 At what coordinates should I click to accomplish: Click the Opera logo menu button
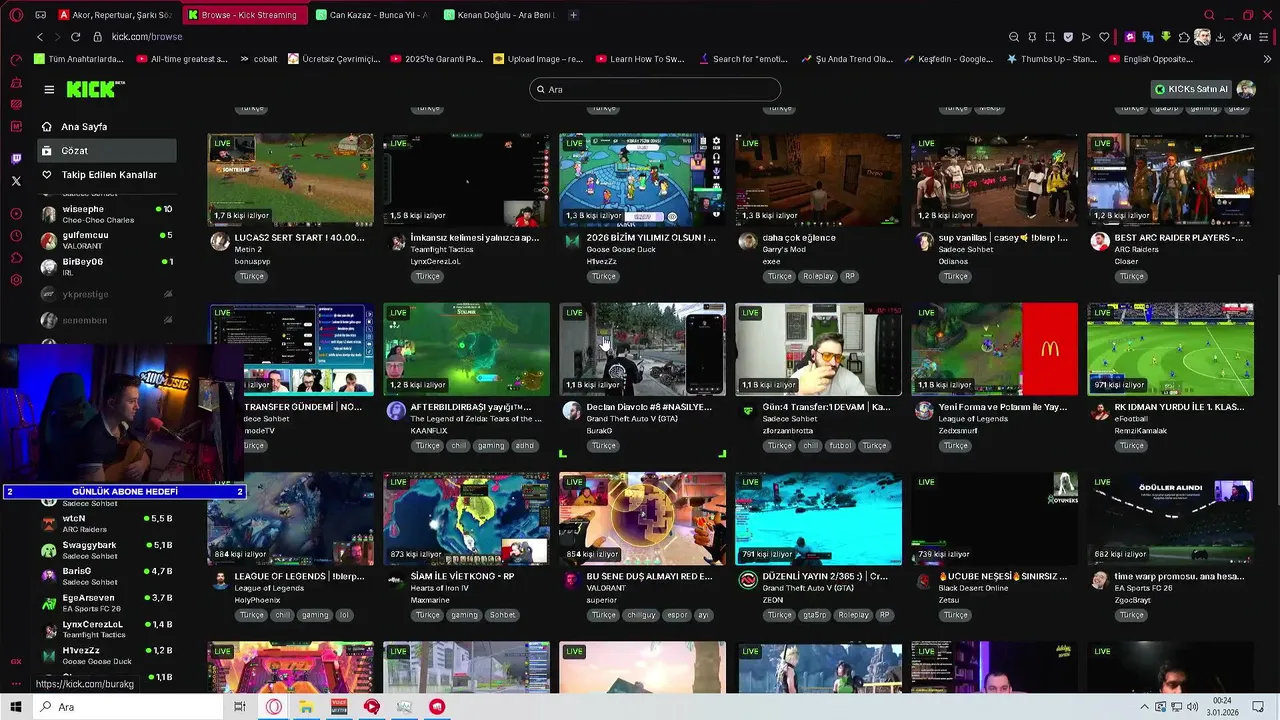click(16, 15)
